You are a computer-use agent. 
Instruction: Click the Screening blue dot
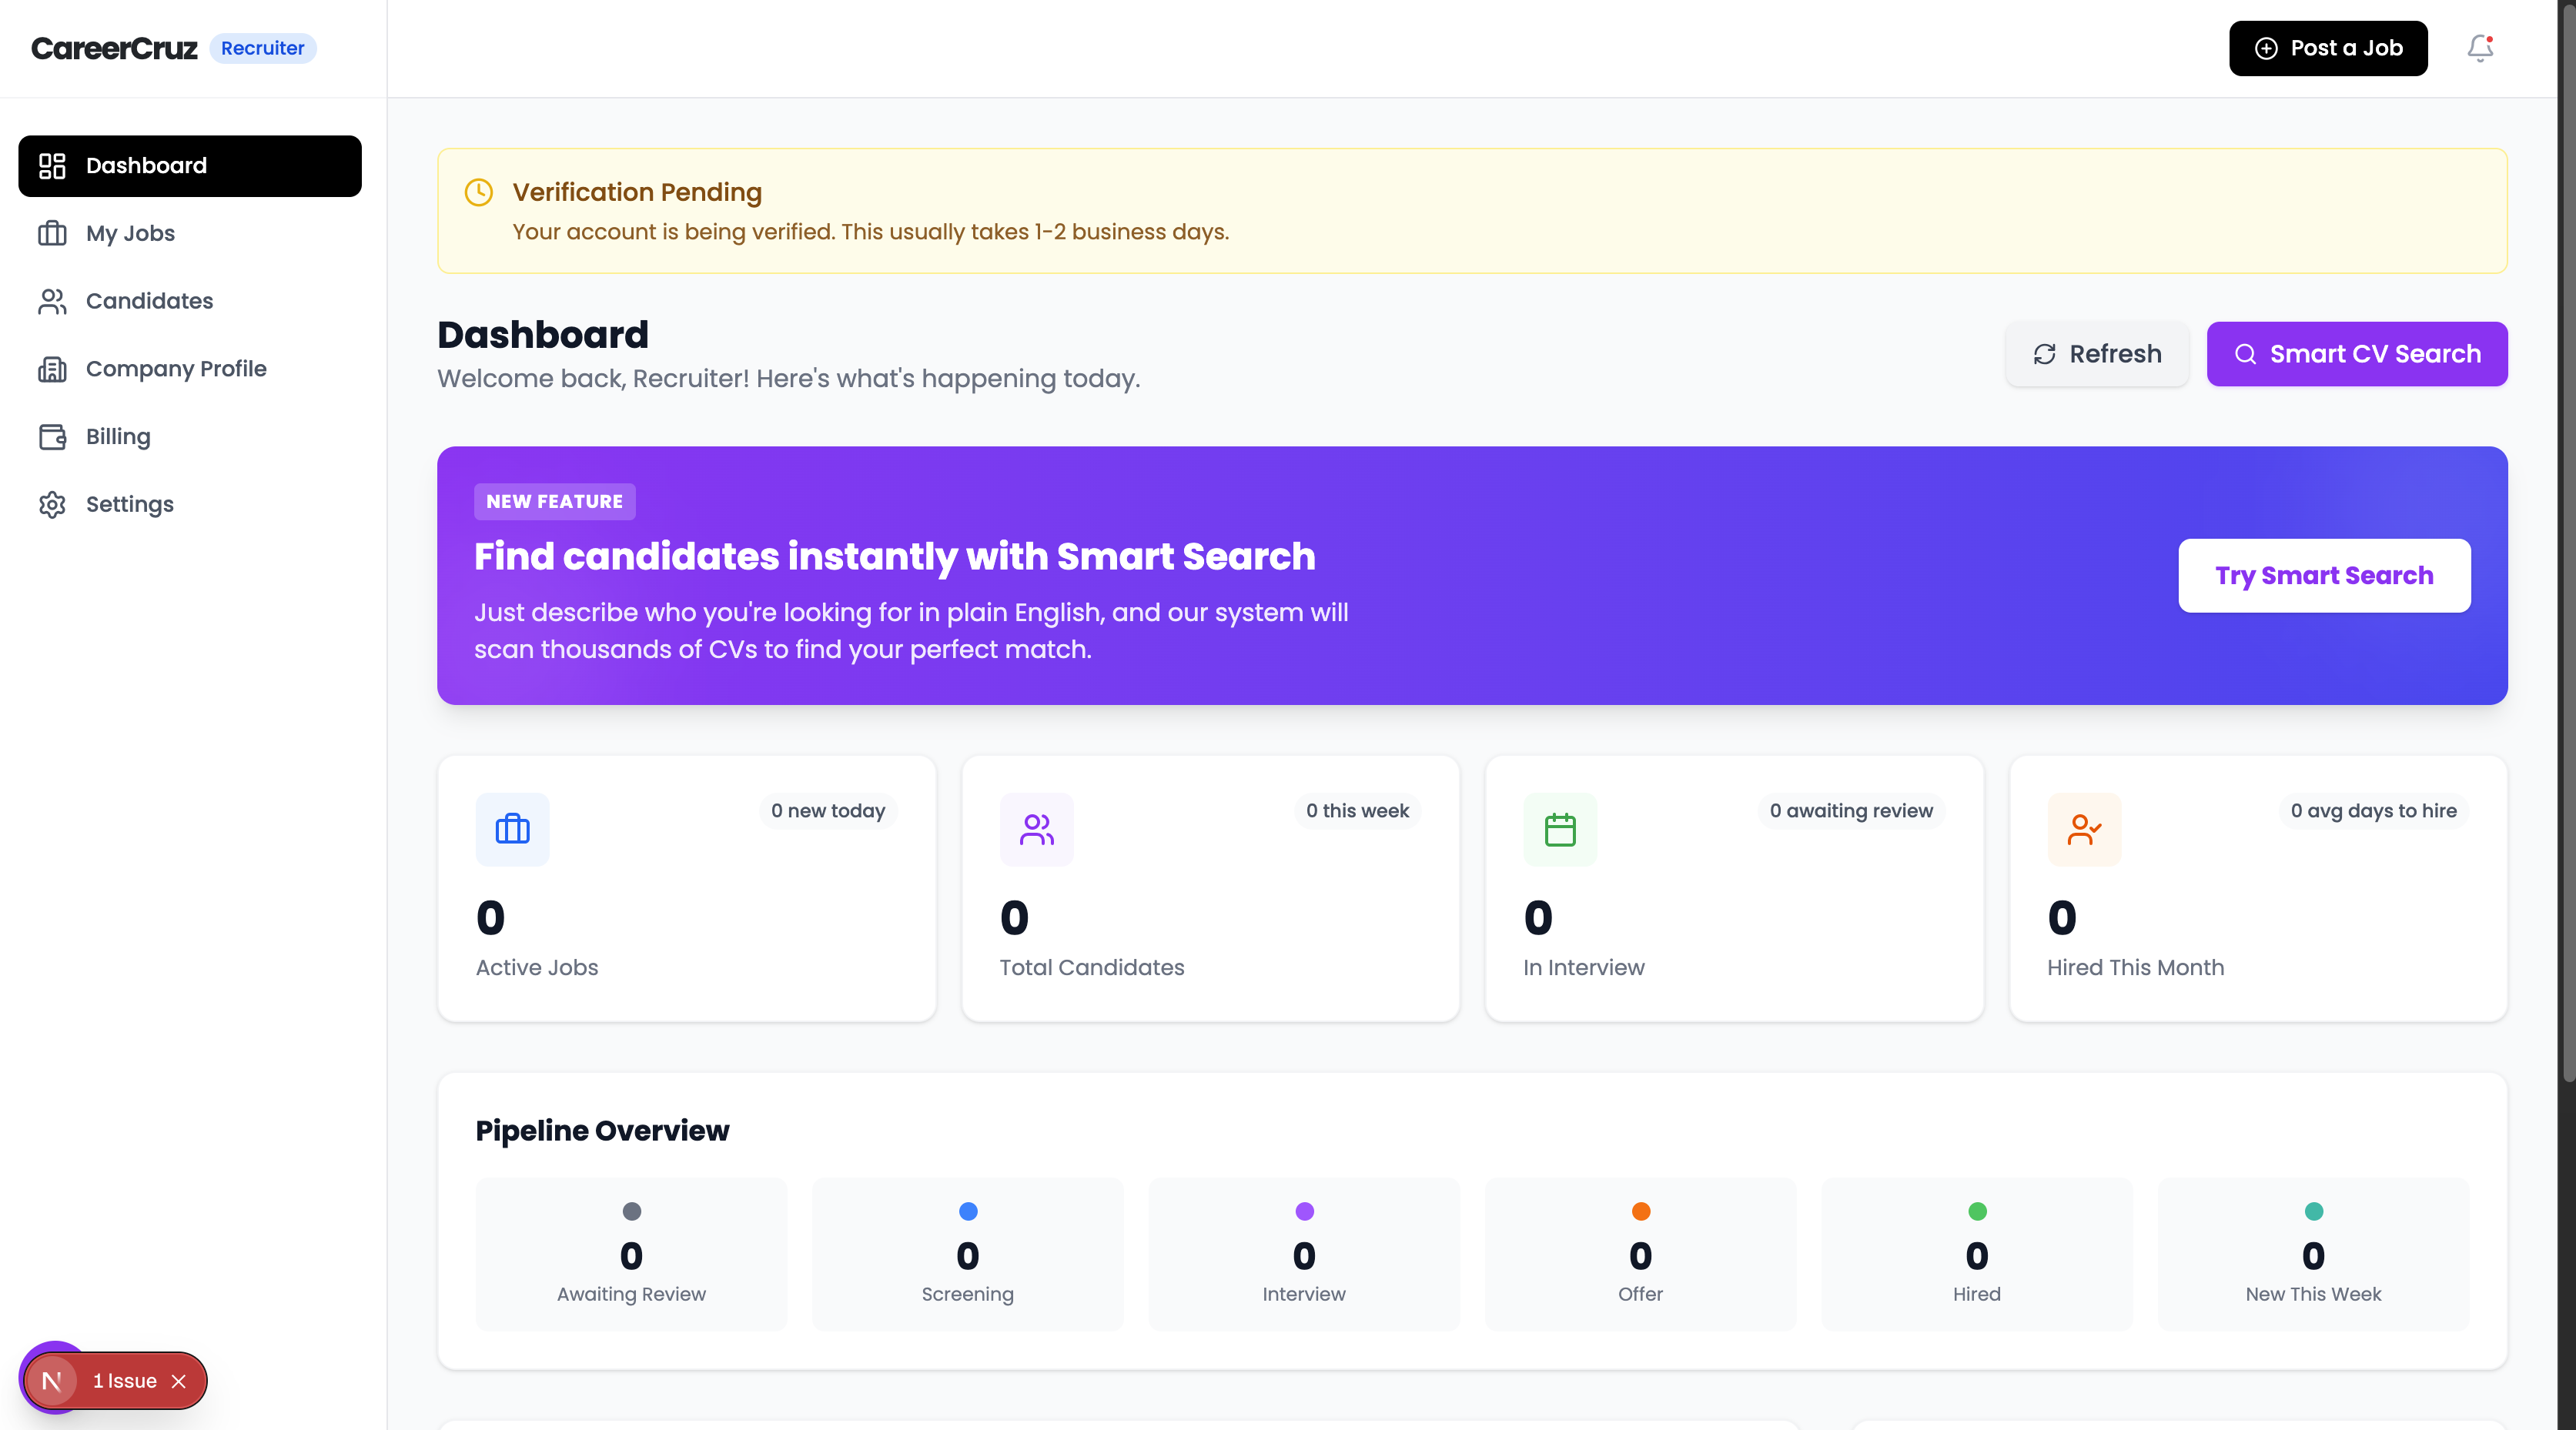pos(968,1212)
